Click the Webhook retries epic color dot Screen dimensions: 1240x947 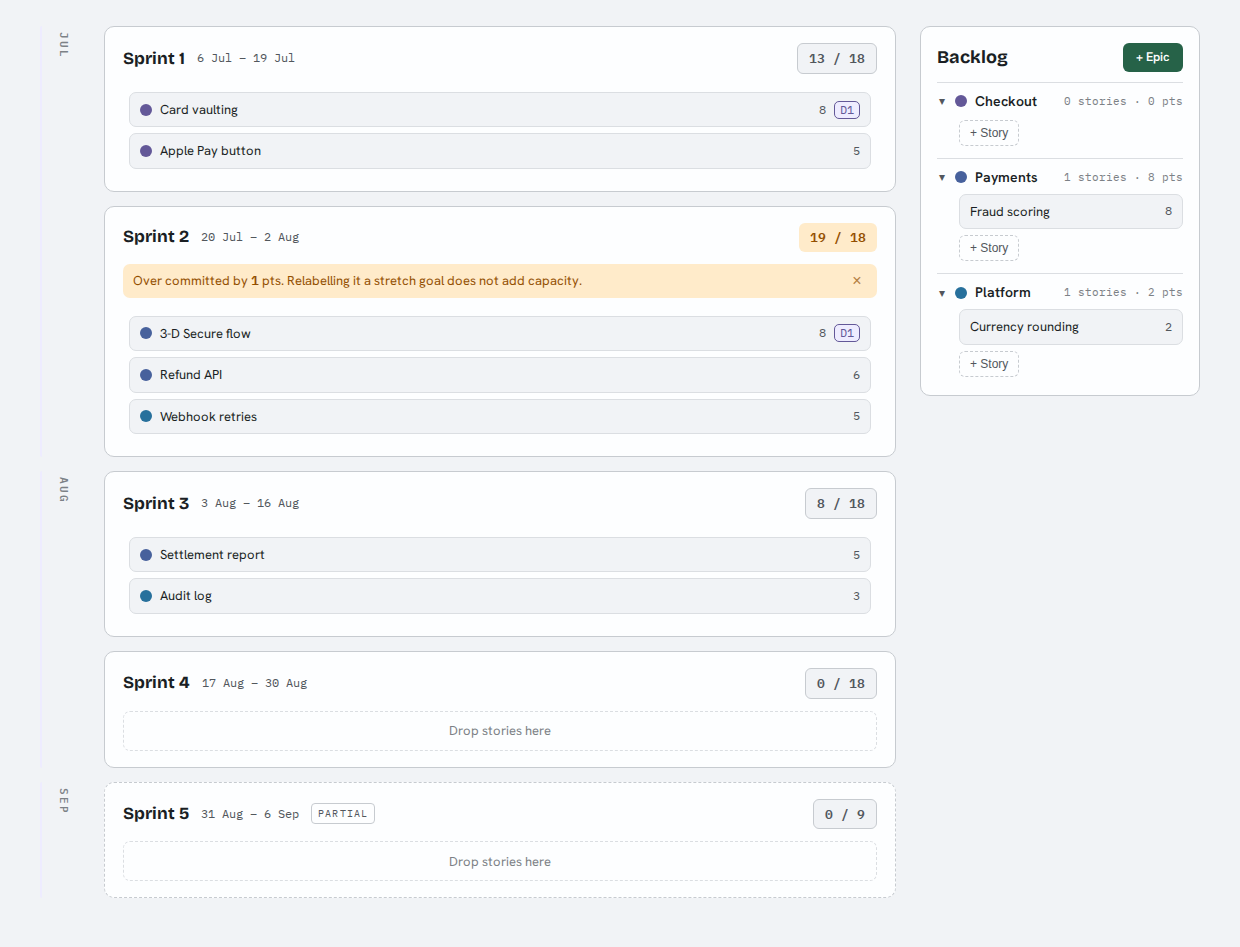click(146, 416)
